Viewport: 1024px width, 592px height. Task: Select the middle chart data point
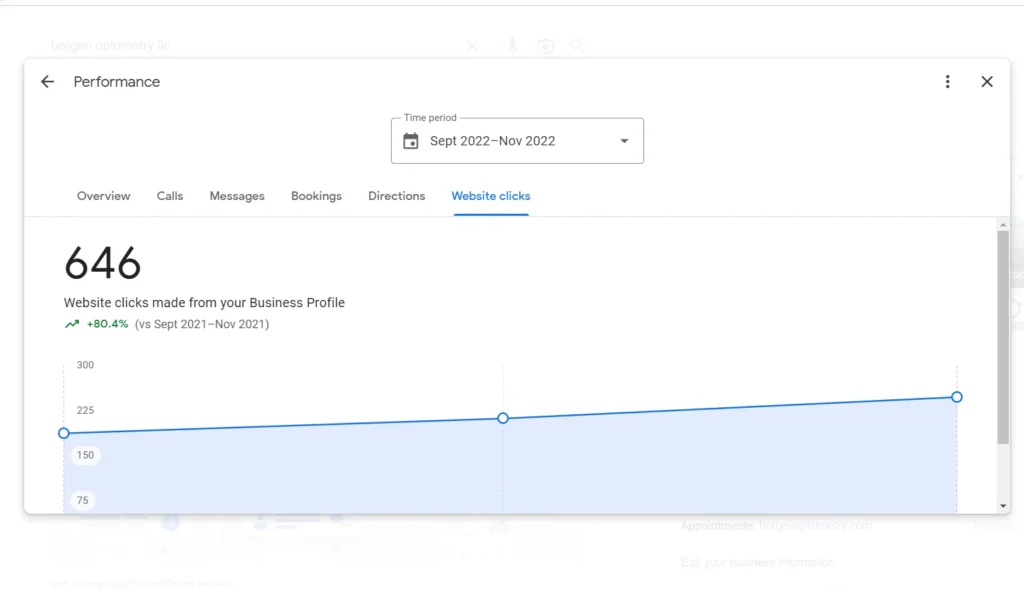[503, 418]
